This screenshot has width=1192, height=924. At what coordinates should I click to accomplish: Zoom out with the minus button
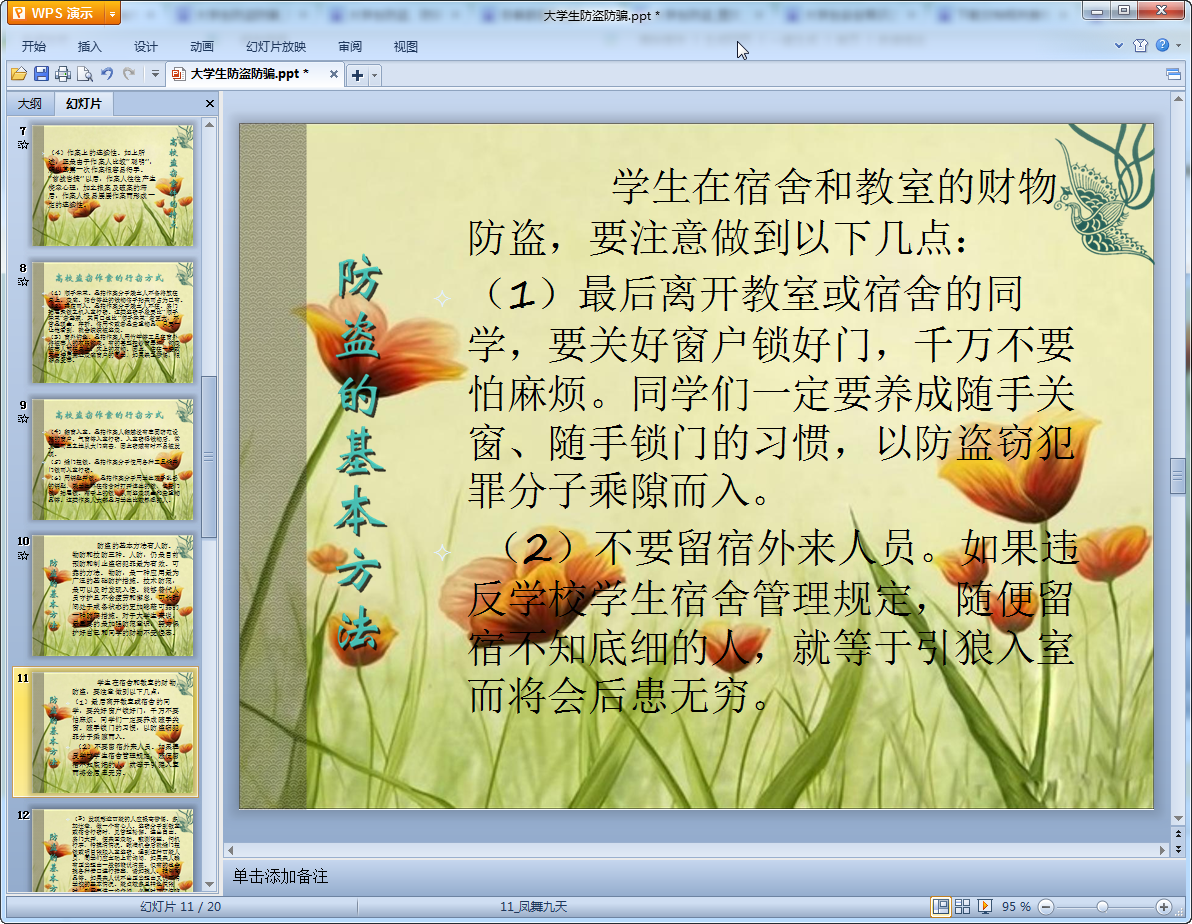[x=1046, y=907]
